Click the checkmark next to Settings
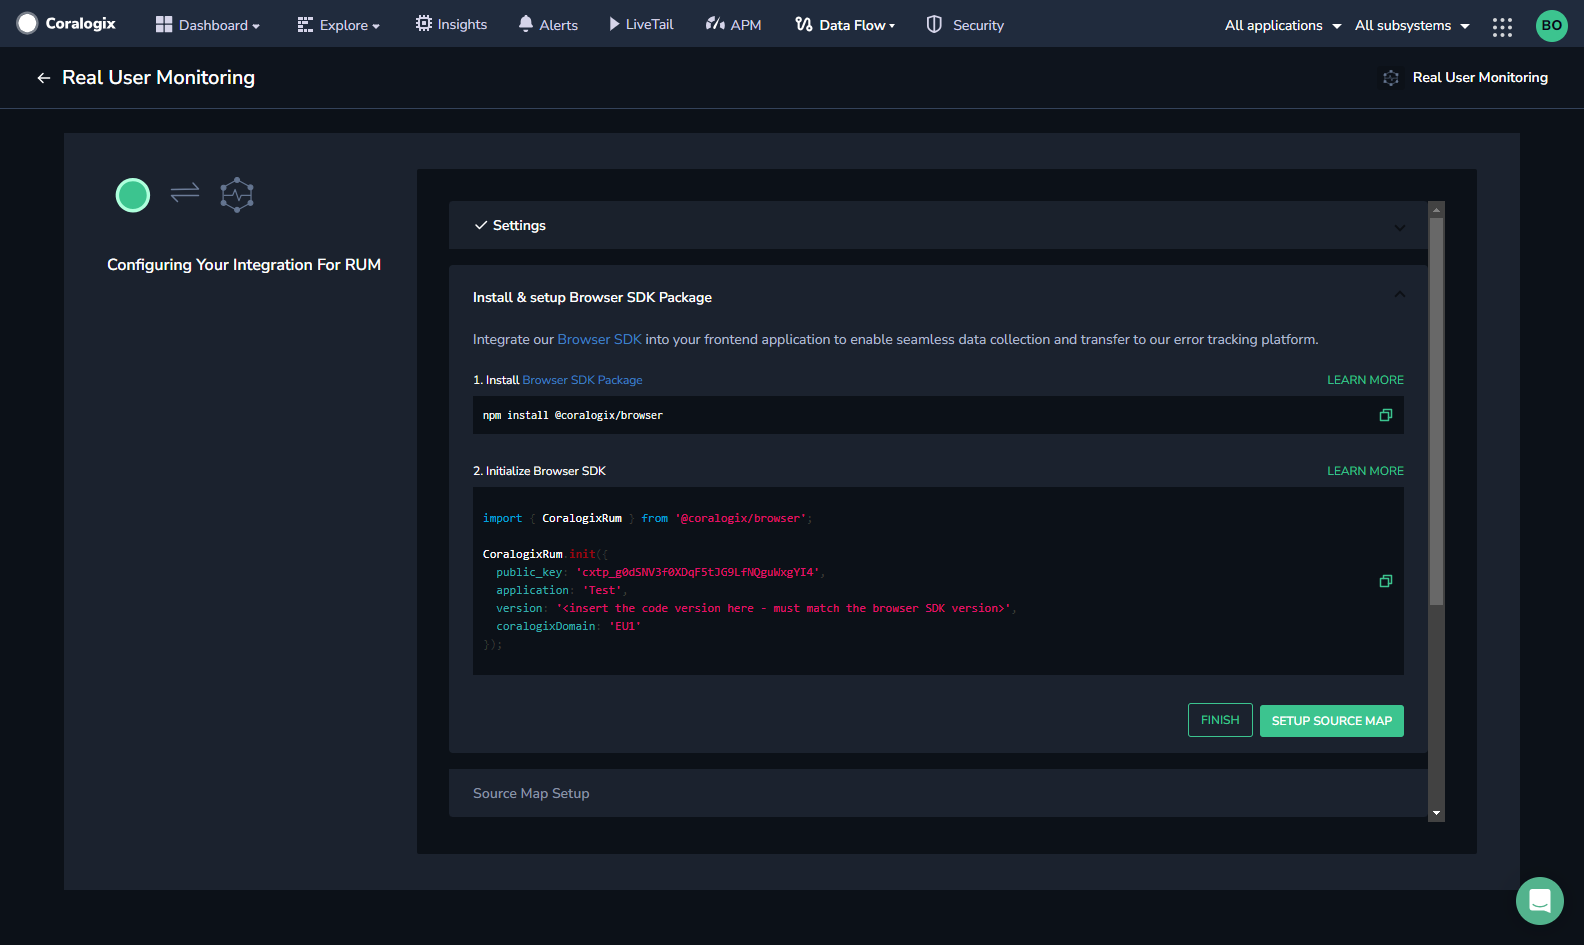Screen dimensions: 1584x945 [x=481, y=225]
